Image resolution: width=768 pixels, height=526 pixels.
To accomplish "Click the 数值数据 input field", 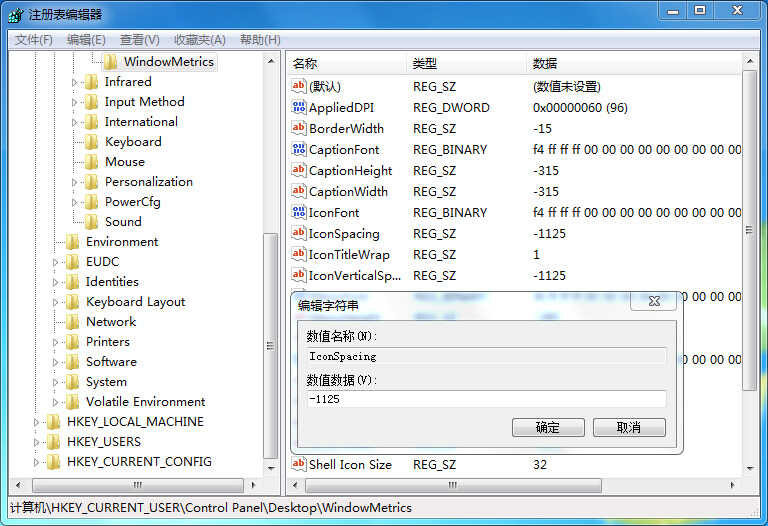I will (x=486, y=399).
